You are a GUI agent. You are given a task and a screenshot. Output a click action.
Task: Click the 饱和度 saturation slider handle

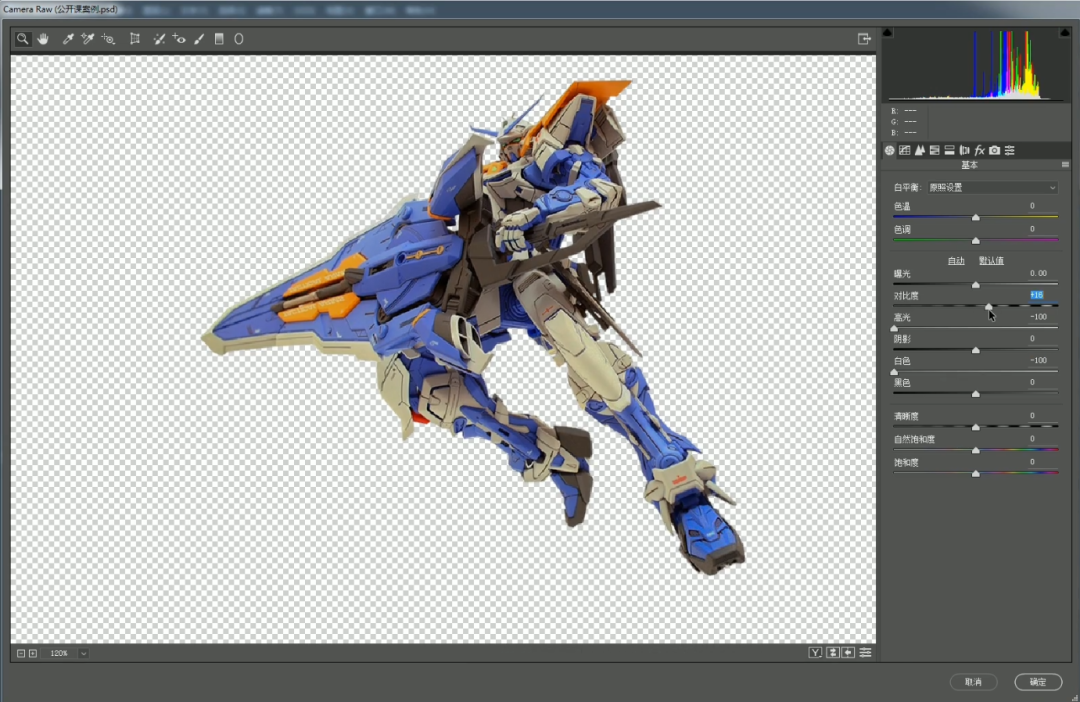(976, 474)
